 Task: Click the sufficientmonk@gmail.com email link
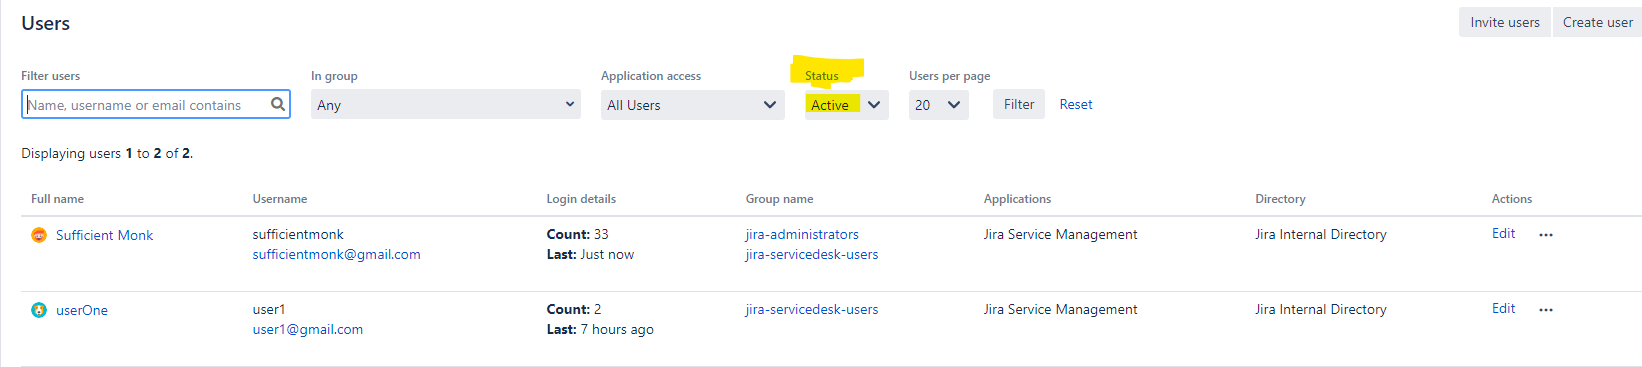(x=337, y=254)
